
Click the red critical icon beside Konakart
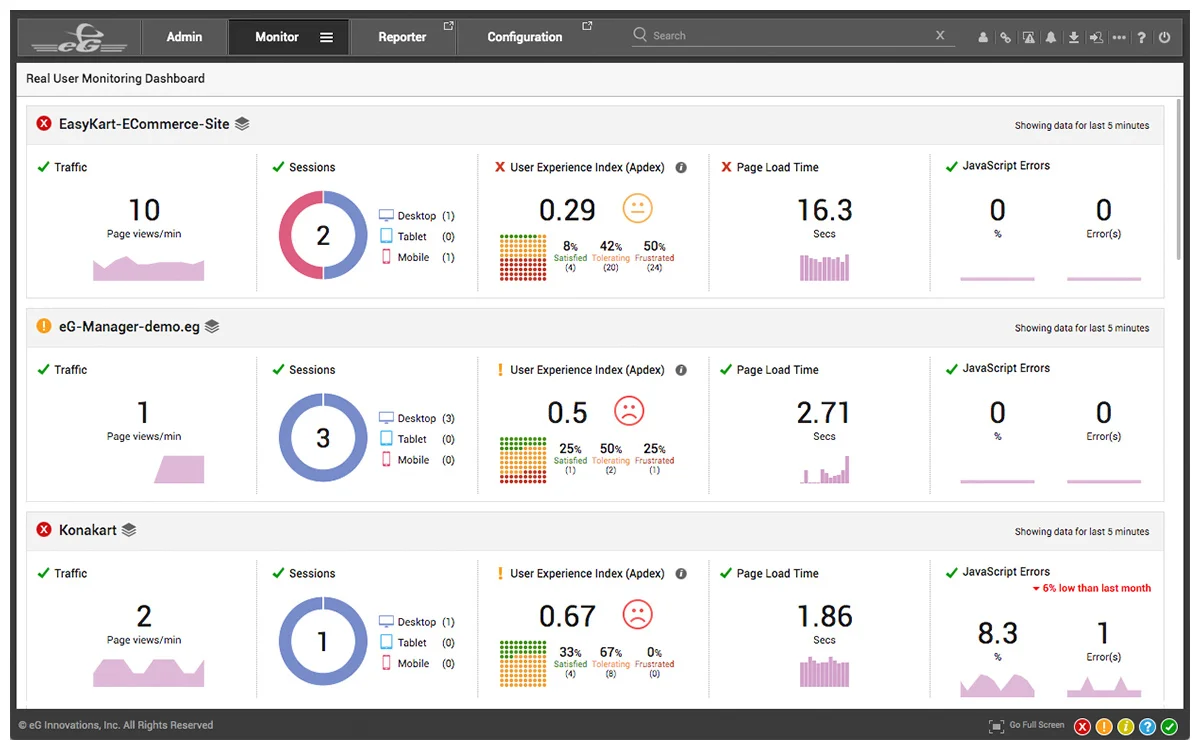tap(44, 530)
